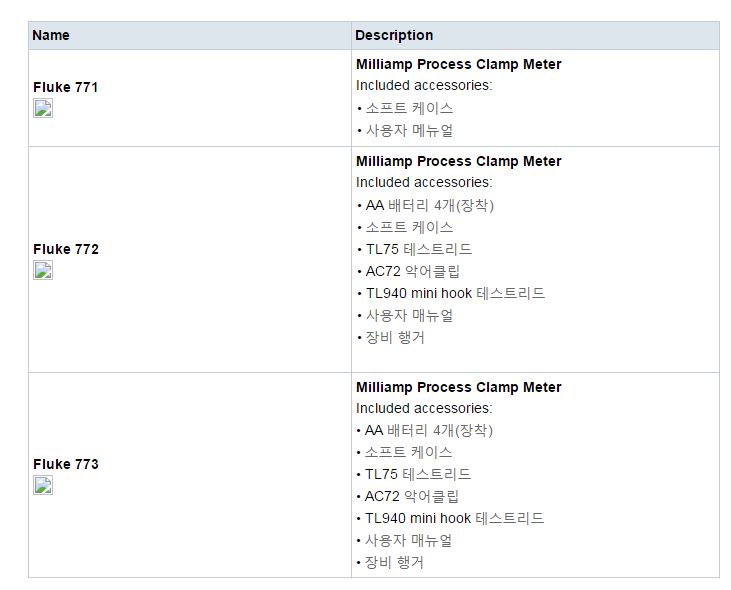Click AA 배터리 4개 item in Fluke 773 row

[x=428, y=430]
